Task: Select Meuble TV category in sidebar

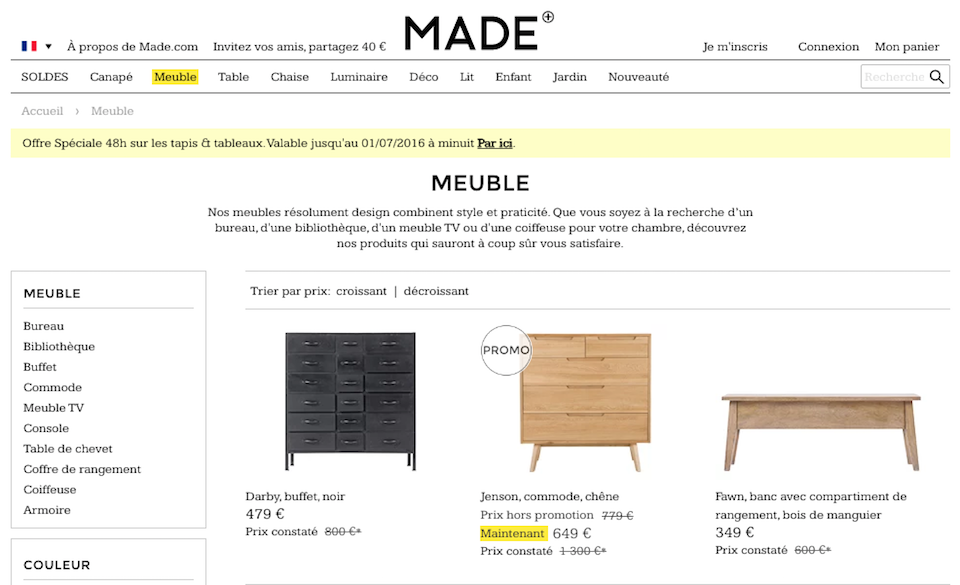Action: (54, 408)
